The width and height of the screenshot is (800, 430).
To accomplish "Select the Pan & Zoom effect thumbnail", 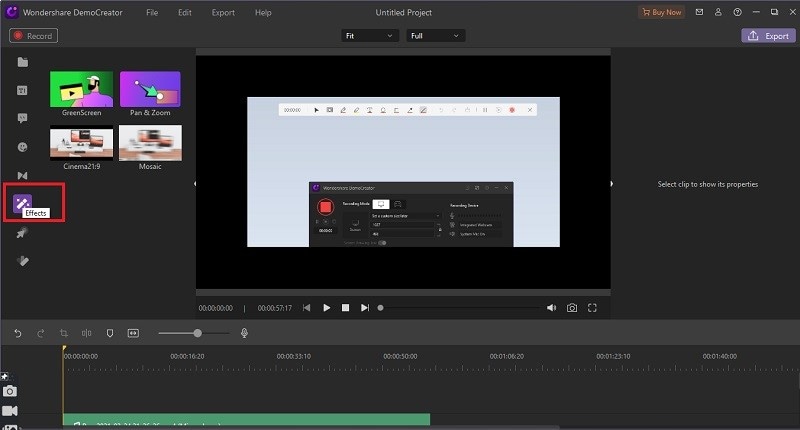I will tap(150, 89).
